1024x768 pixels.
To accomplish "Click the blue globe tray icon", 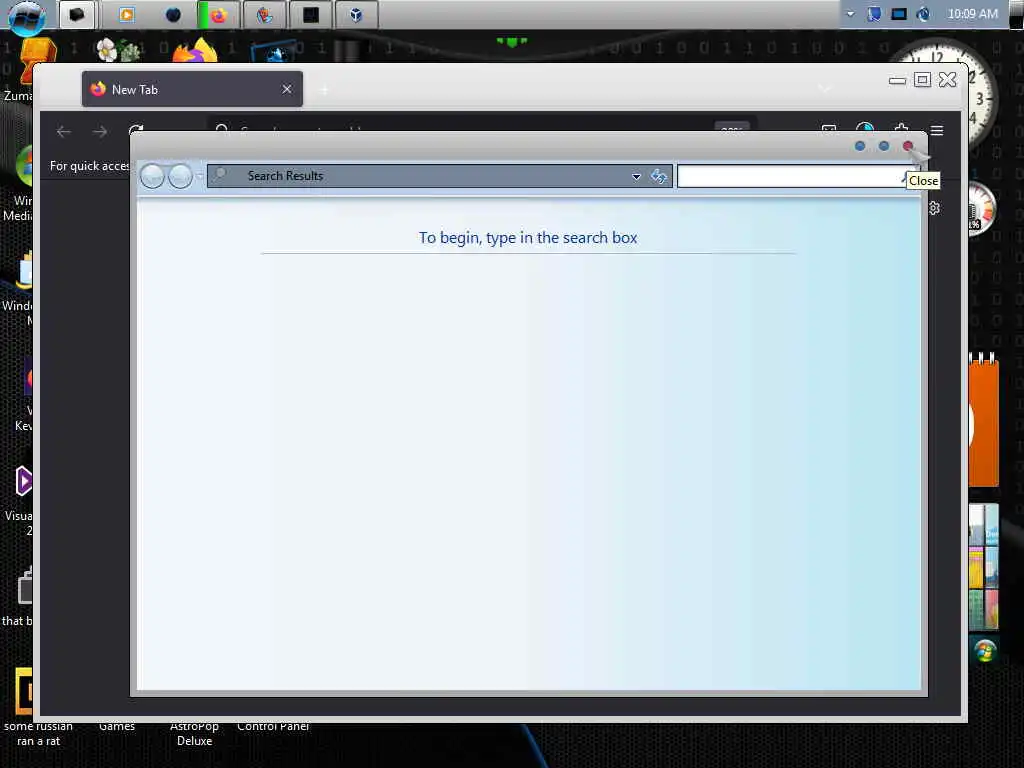I will [923, 14].
